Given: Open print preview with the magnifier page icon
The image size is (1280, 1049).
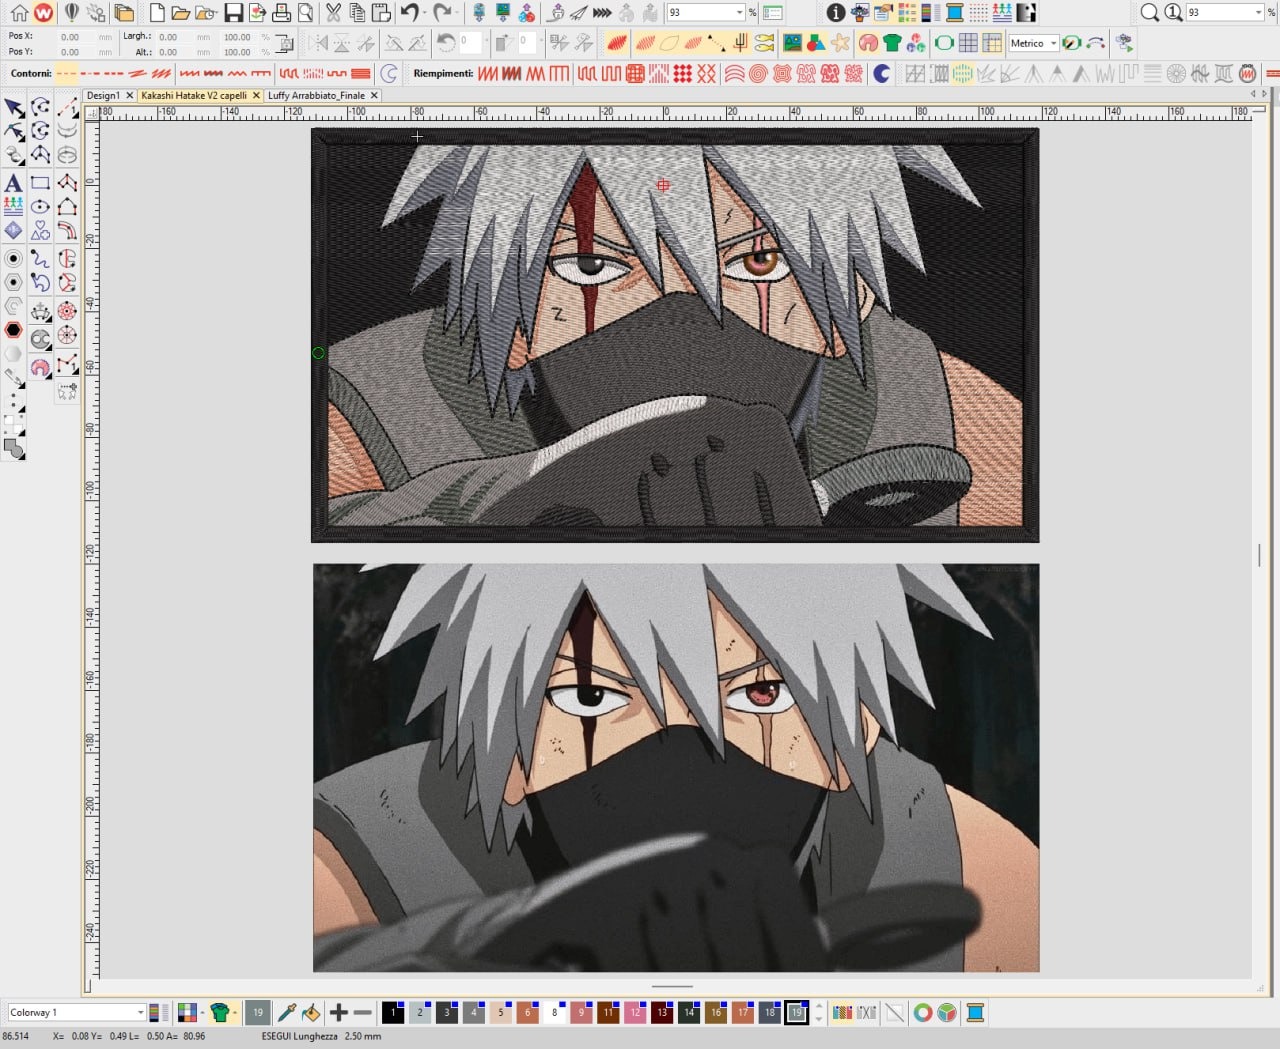Looking at the screenshot, I should click(305, 13).
